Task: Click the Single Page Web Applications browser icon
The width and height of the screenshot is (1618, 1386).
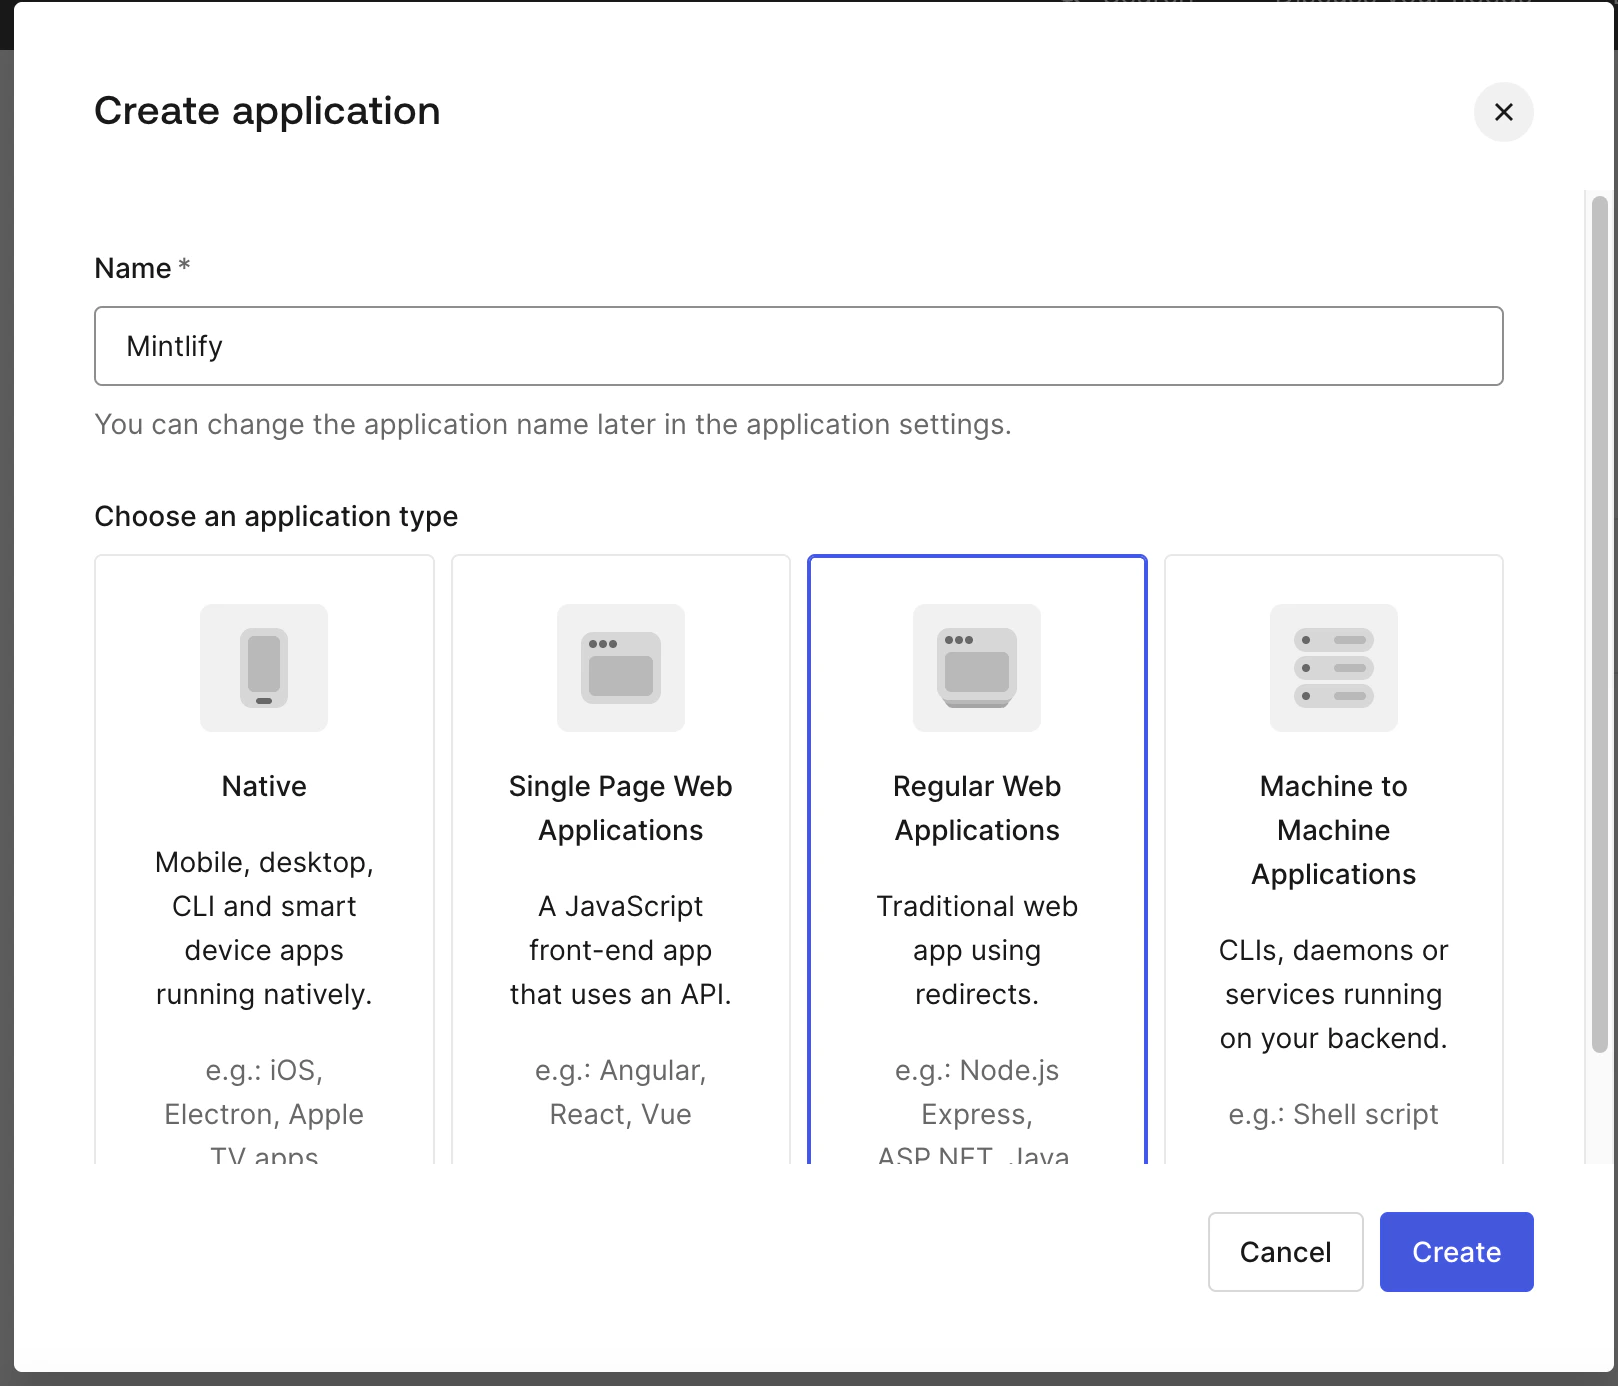Action: click(620, 667)
